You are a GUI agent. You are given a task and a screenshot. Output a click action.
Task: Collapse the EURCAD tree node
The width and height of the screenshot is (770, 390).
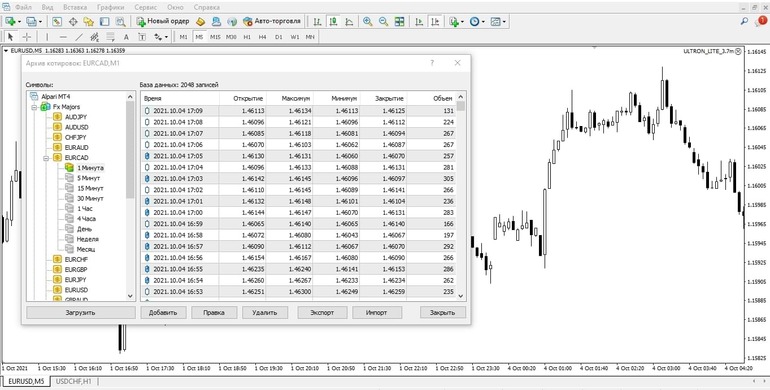click(x=47, y=158)
